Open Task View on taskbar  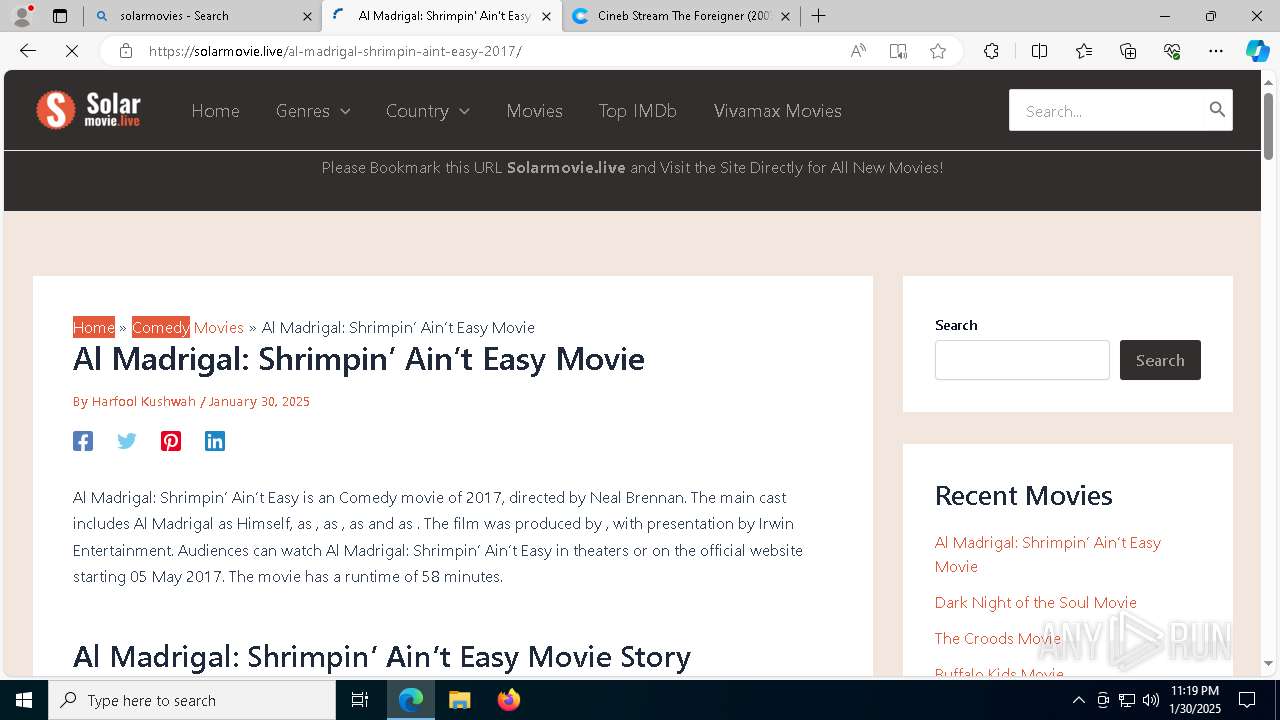pyautogui.click(x=360, y=700)
